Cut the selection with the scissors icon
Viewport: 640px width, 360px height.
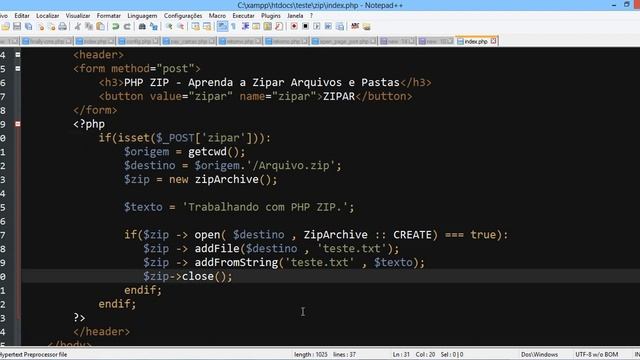[77, 27]
